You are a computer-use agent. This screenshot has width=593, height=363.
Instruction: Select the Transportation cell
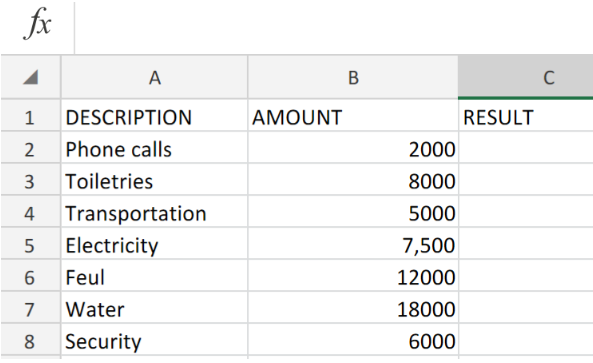(x=154, y=212)
